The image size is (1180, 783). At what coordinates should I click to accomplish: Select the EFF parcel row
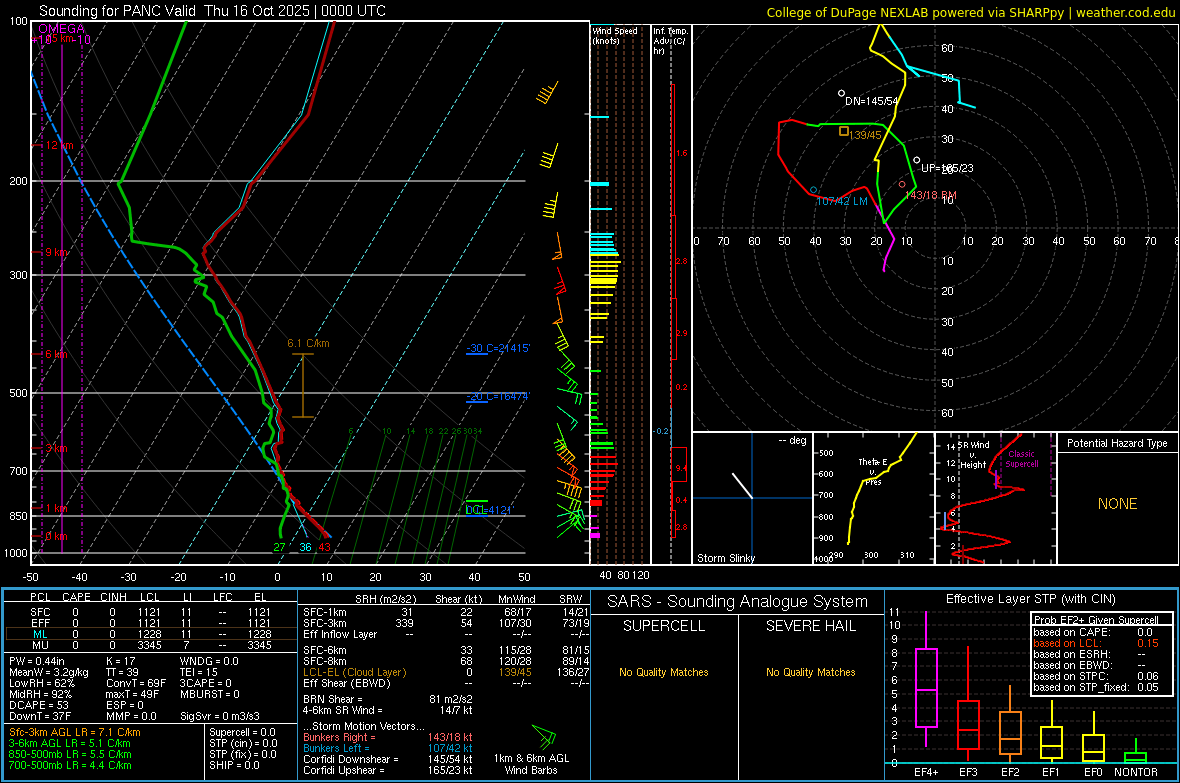point(151,623)
